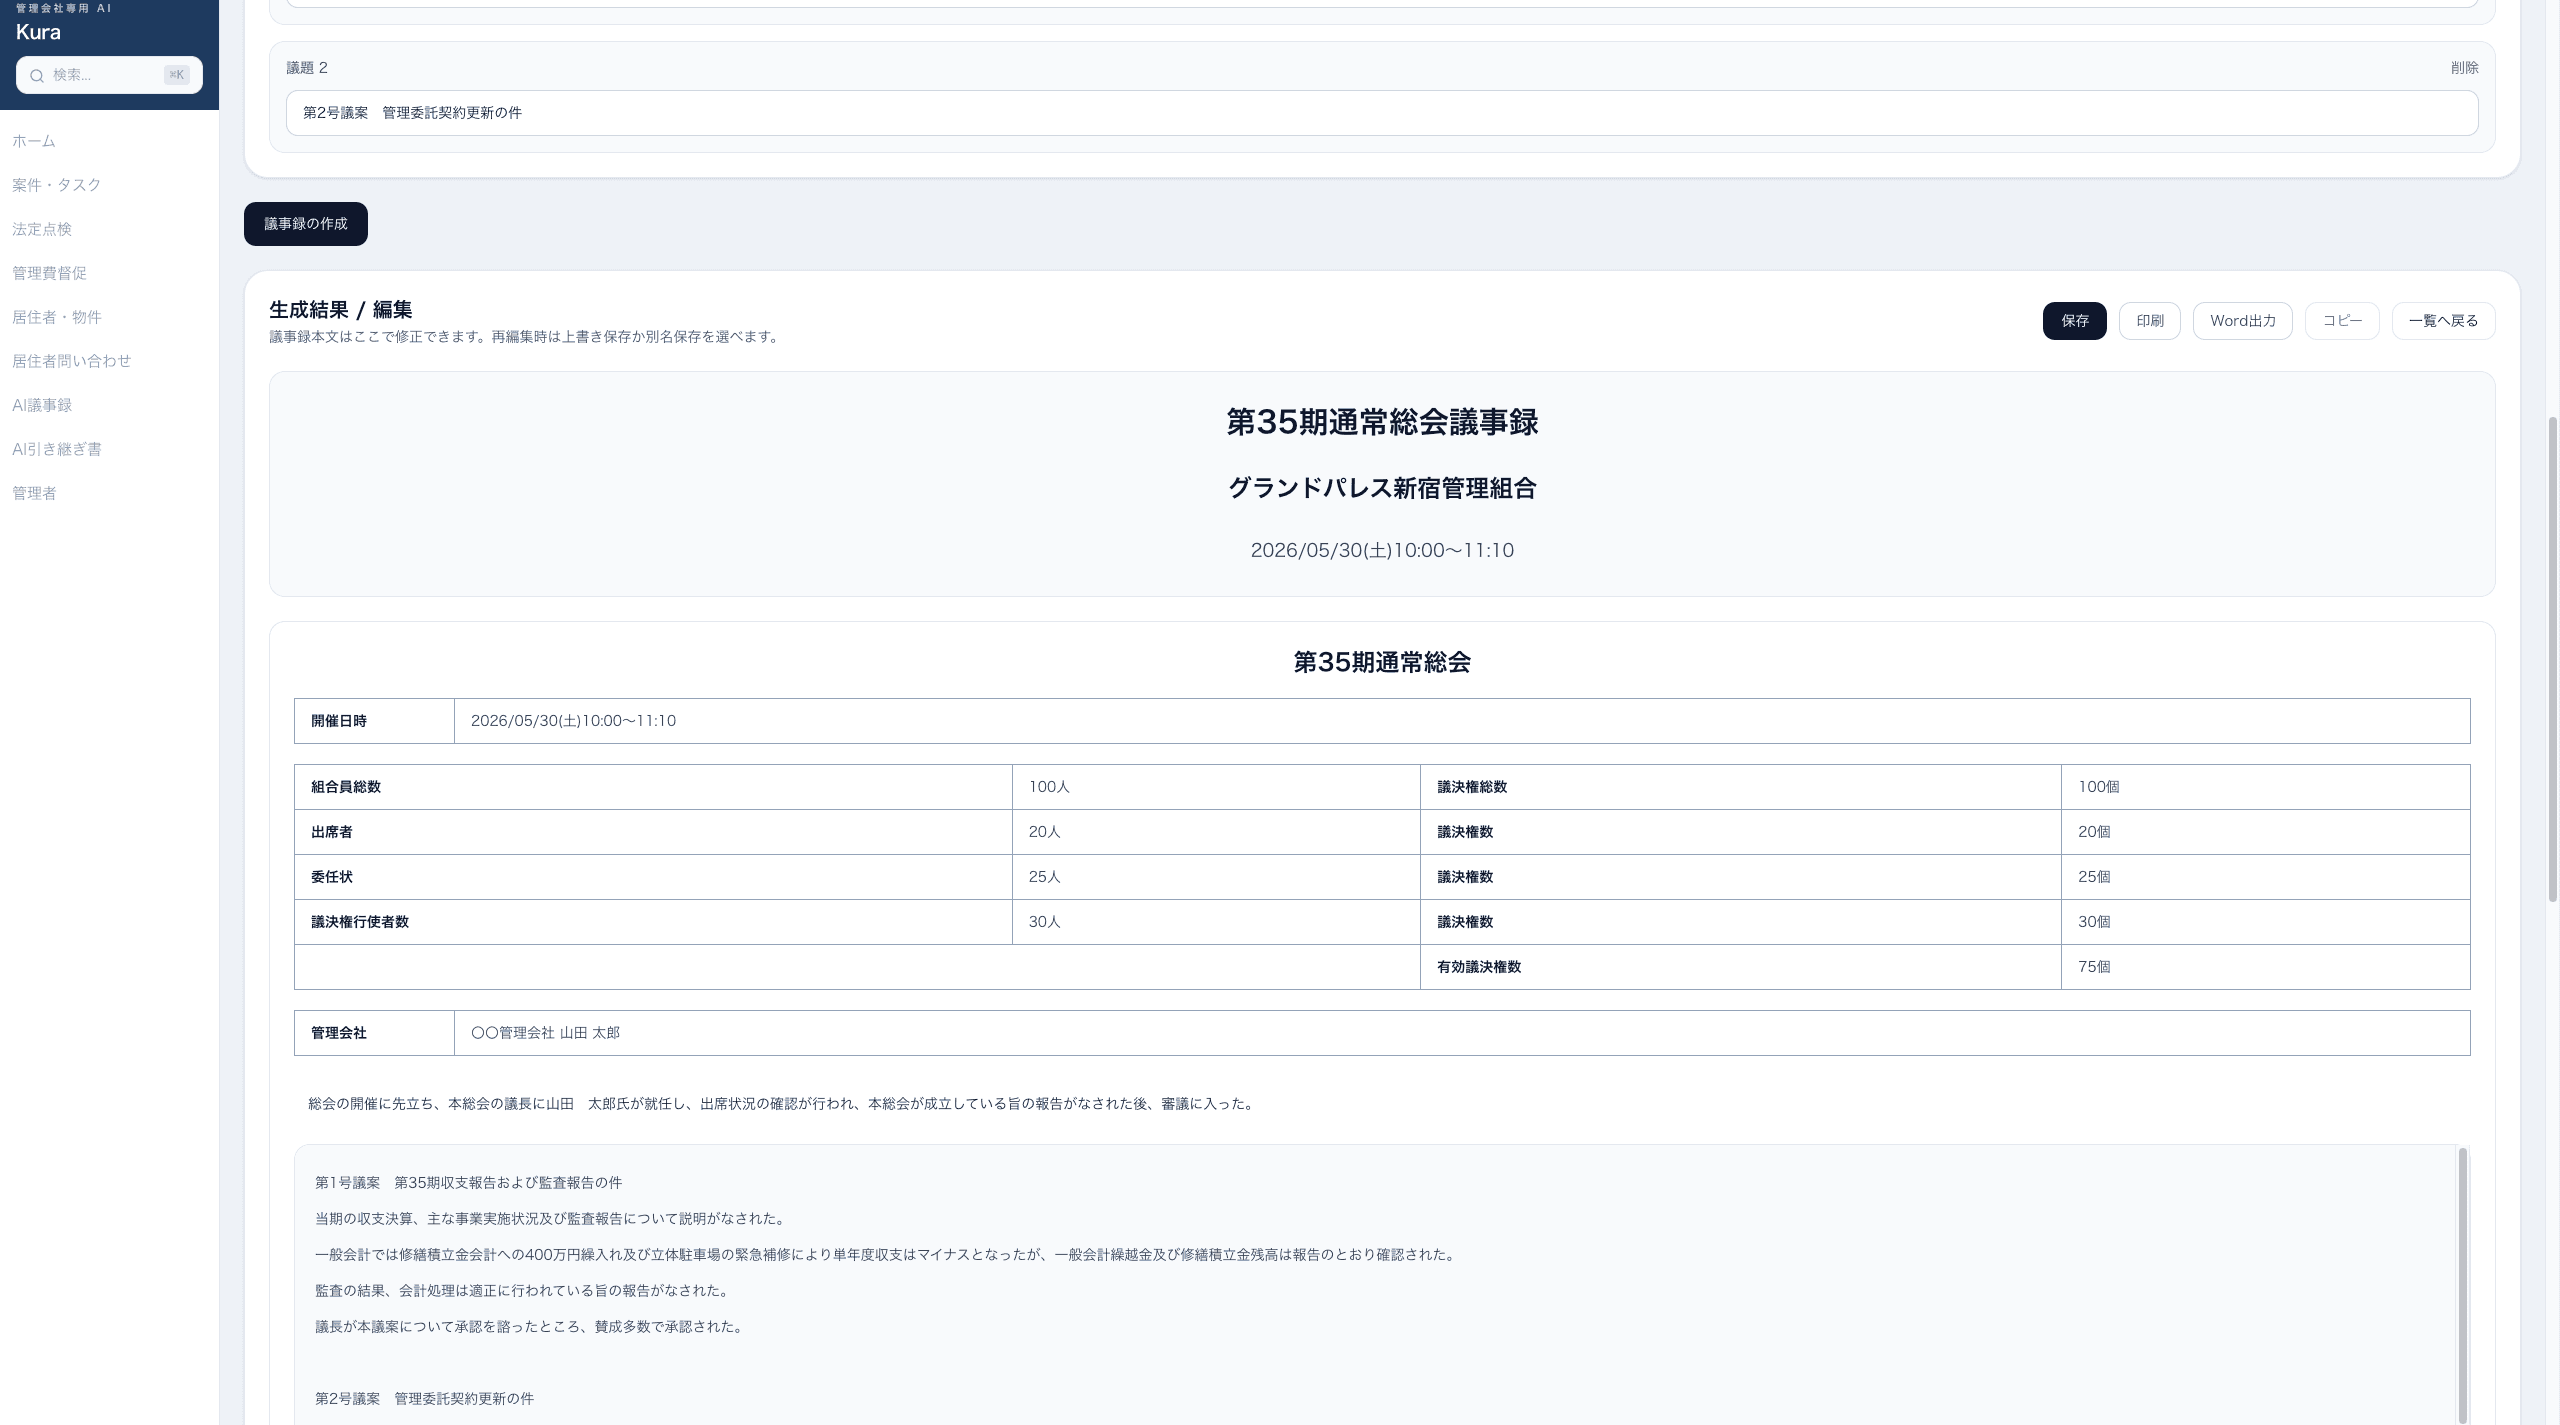
Task: Click the main page vertical scrollbar
Action: (x=2552, y=660)
